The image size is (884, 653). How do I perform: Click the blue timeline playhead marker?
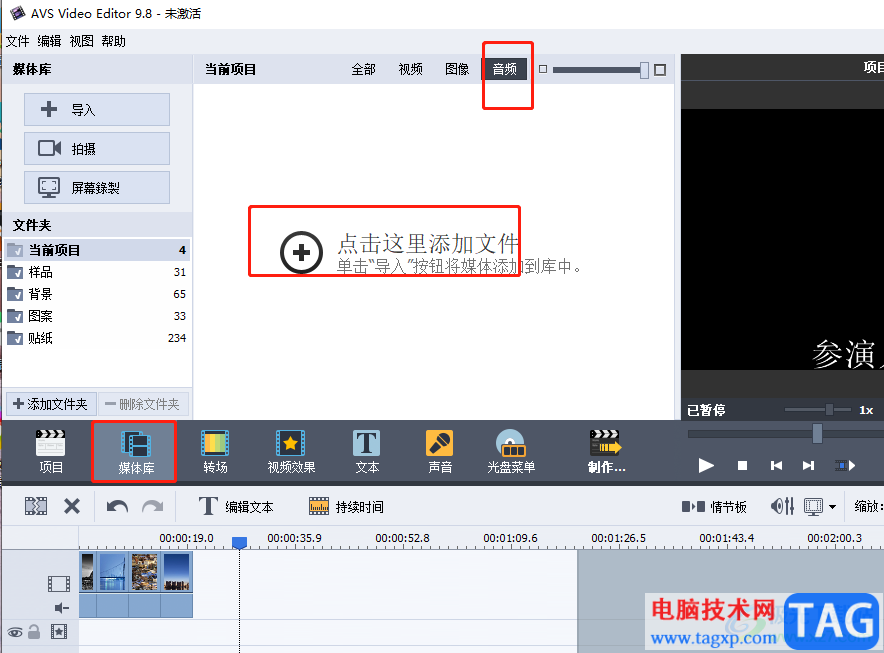click(x=240, y=542)
